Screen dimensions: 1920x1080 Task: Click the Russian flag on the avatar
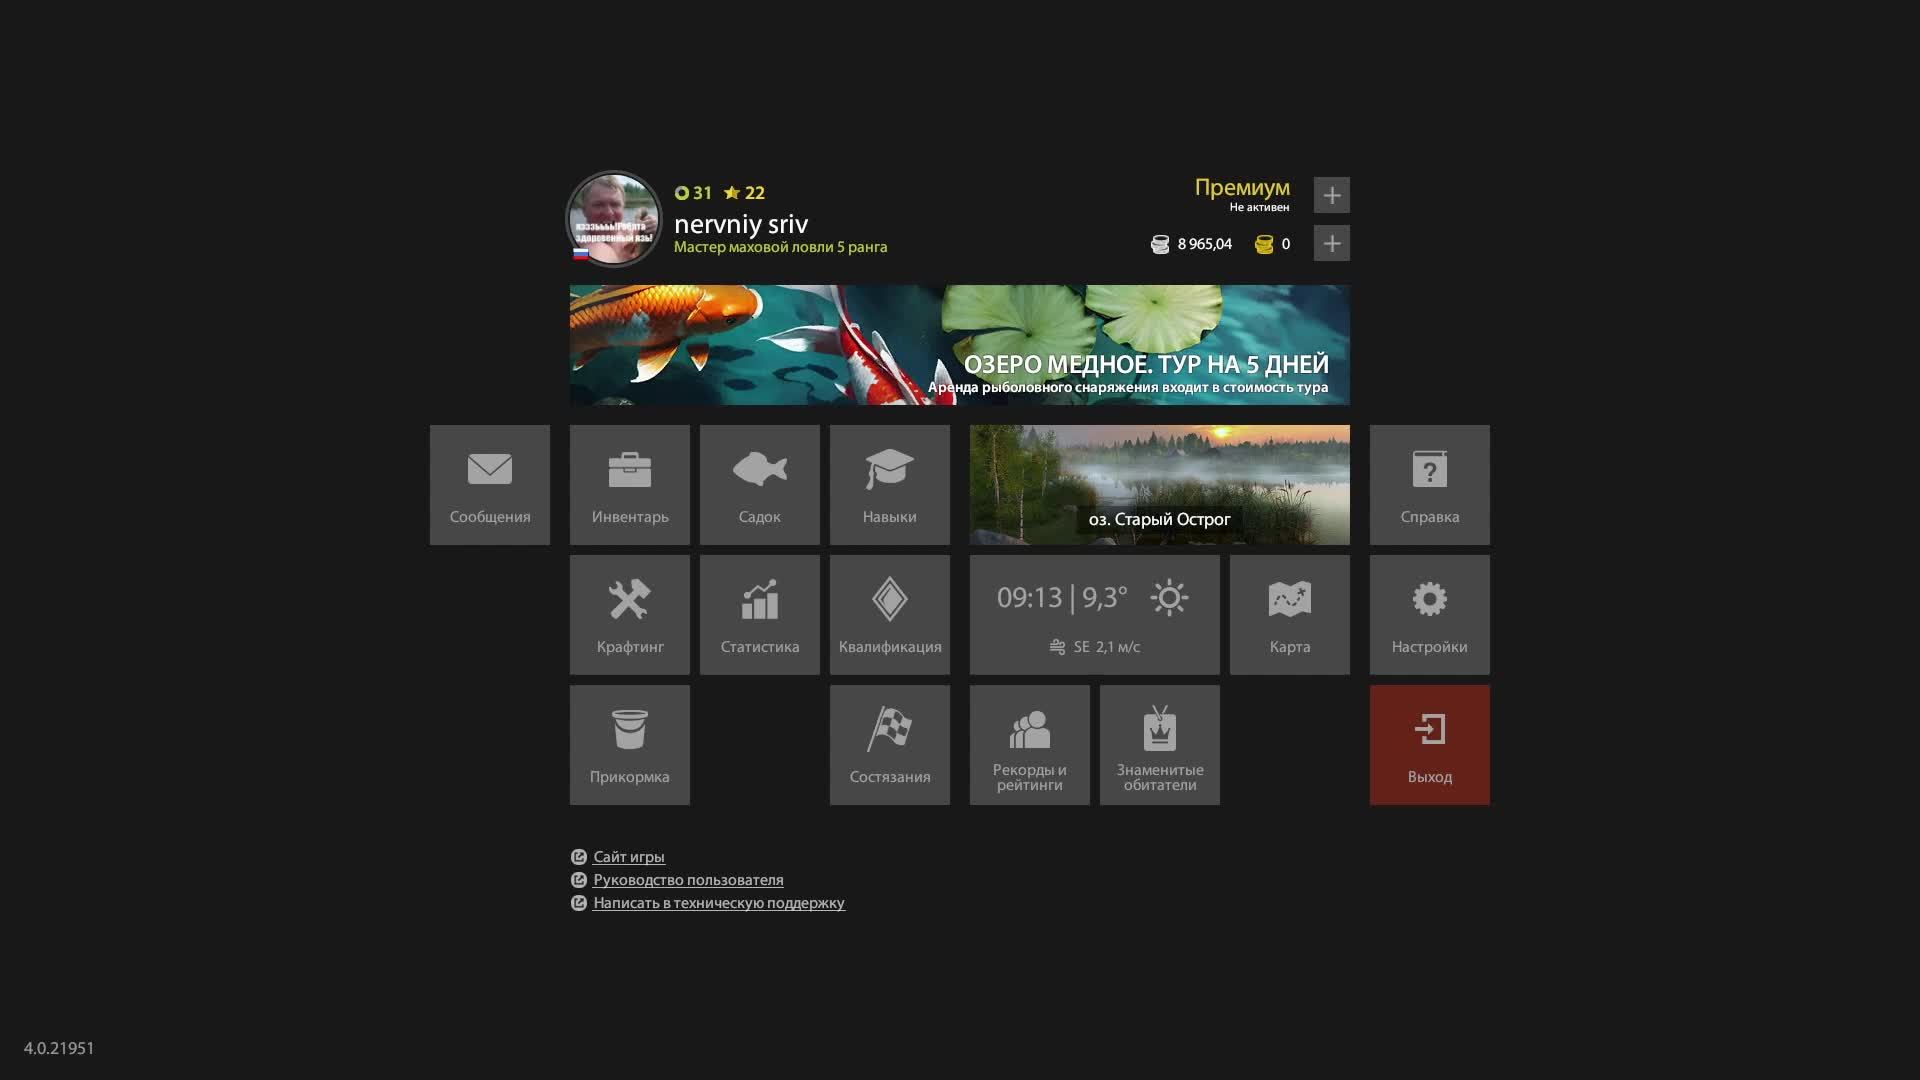[581, 254]
